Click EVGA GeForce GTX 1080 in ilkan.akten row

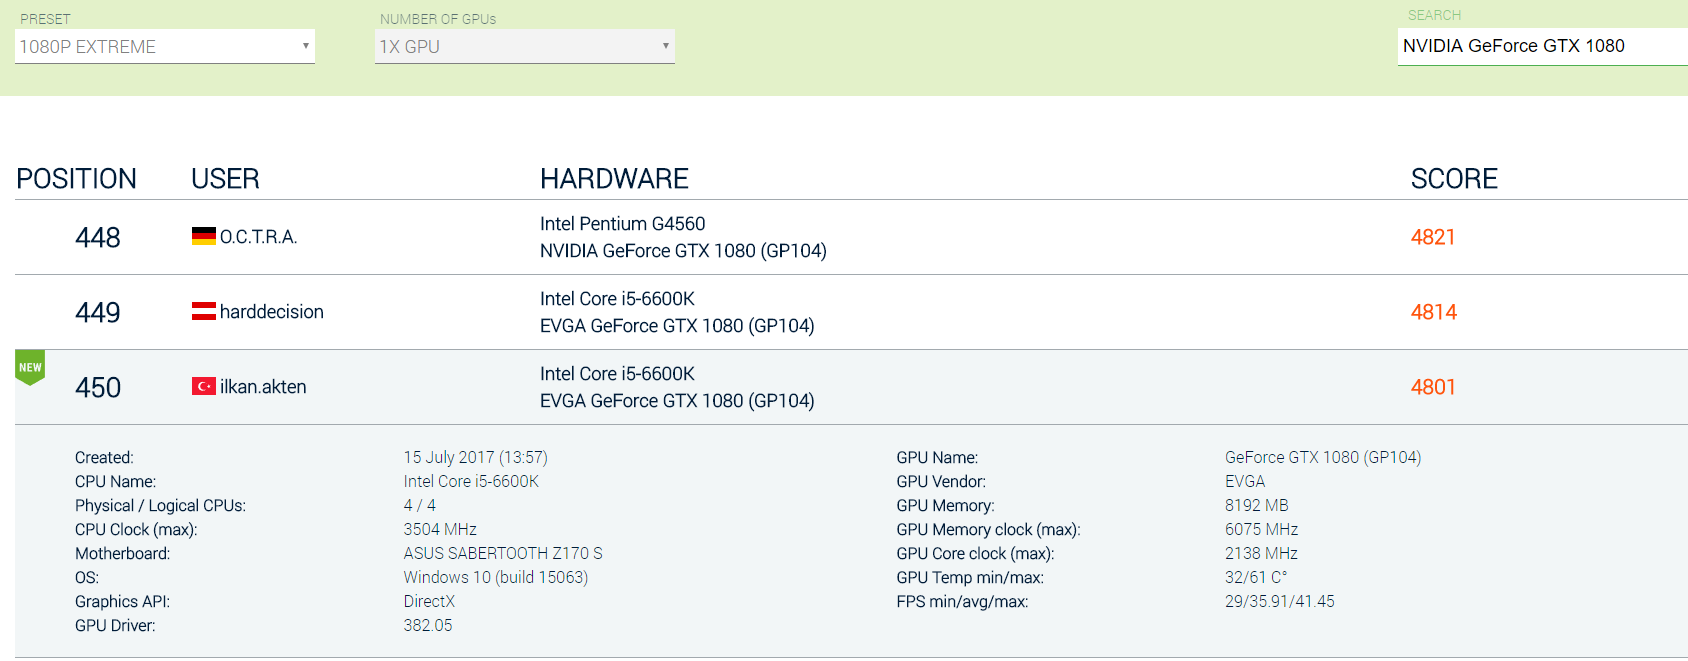click(x=677, y=401)
